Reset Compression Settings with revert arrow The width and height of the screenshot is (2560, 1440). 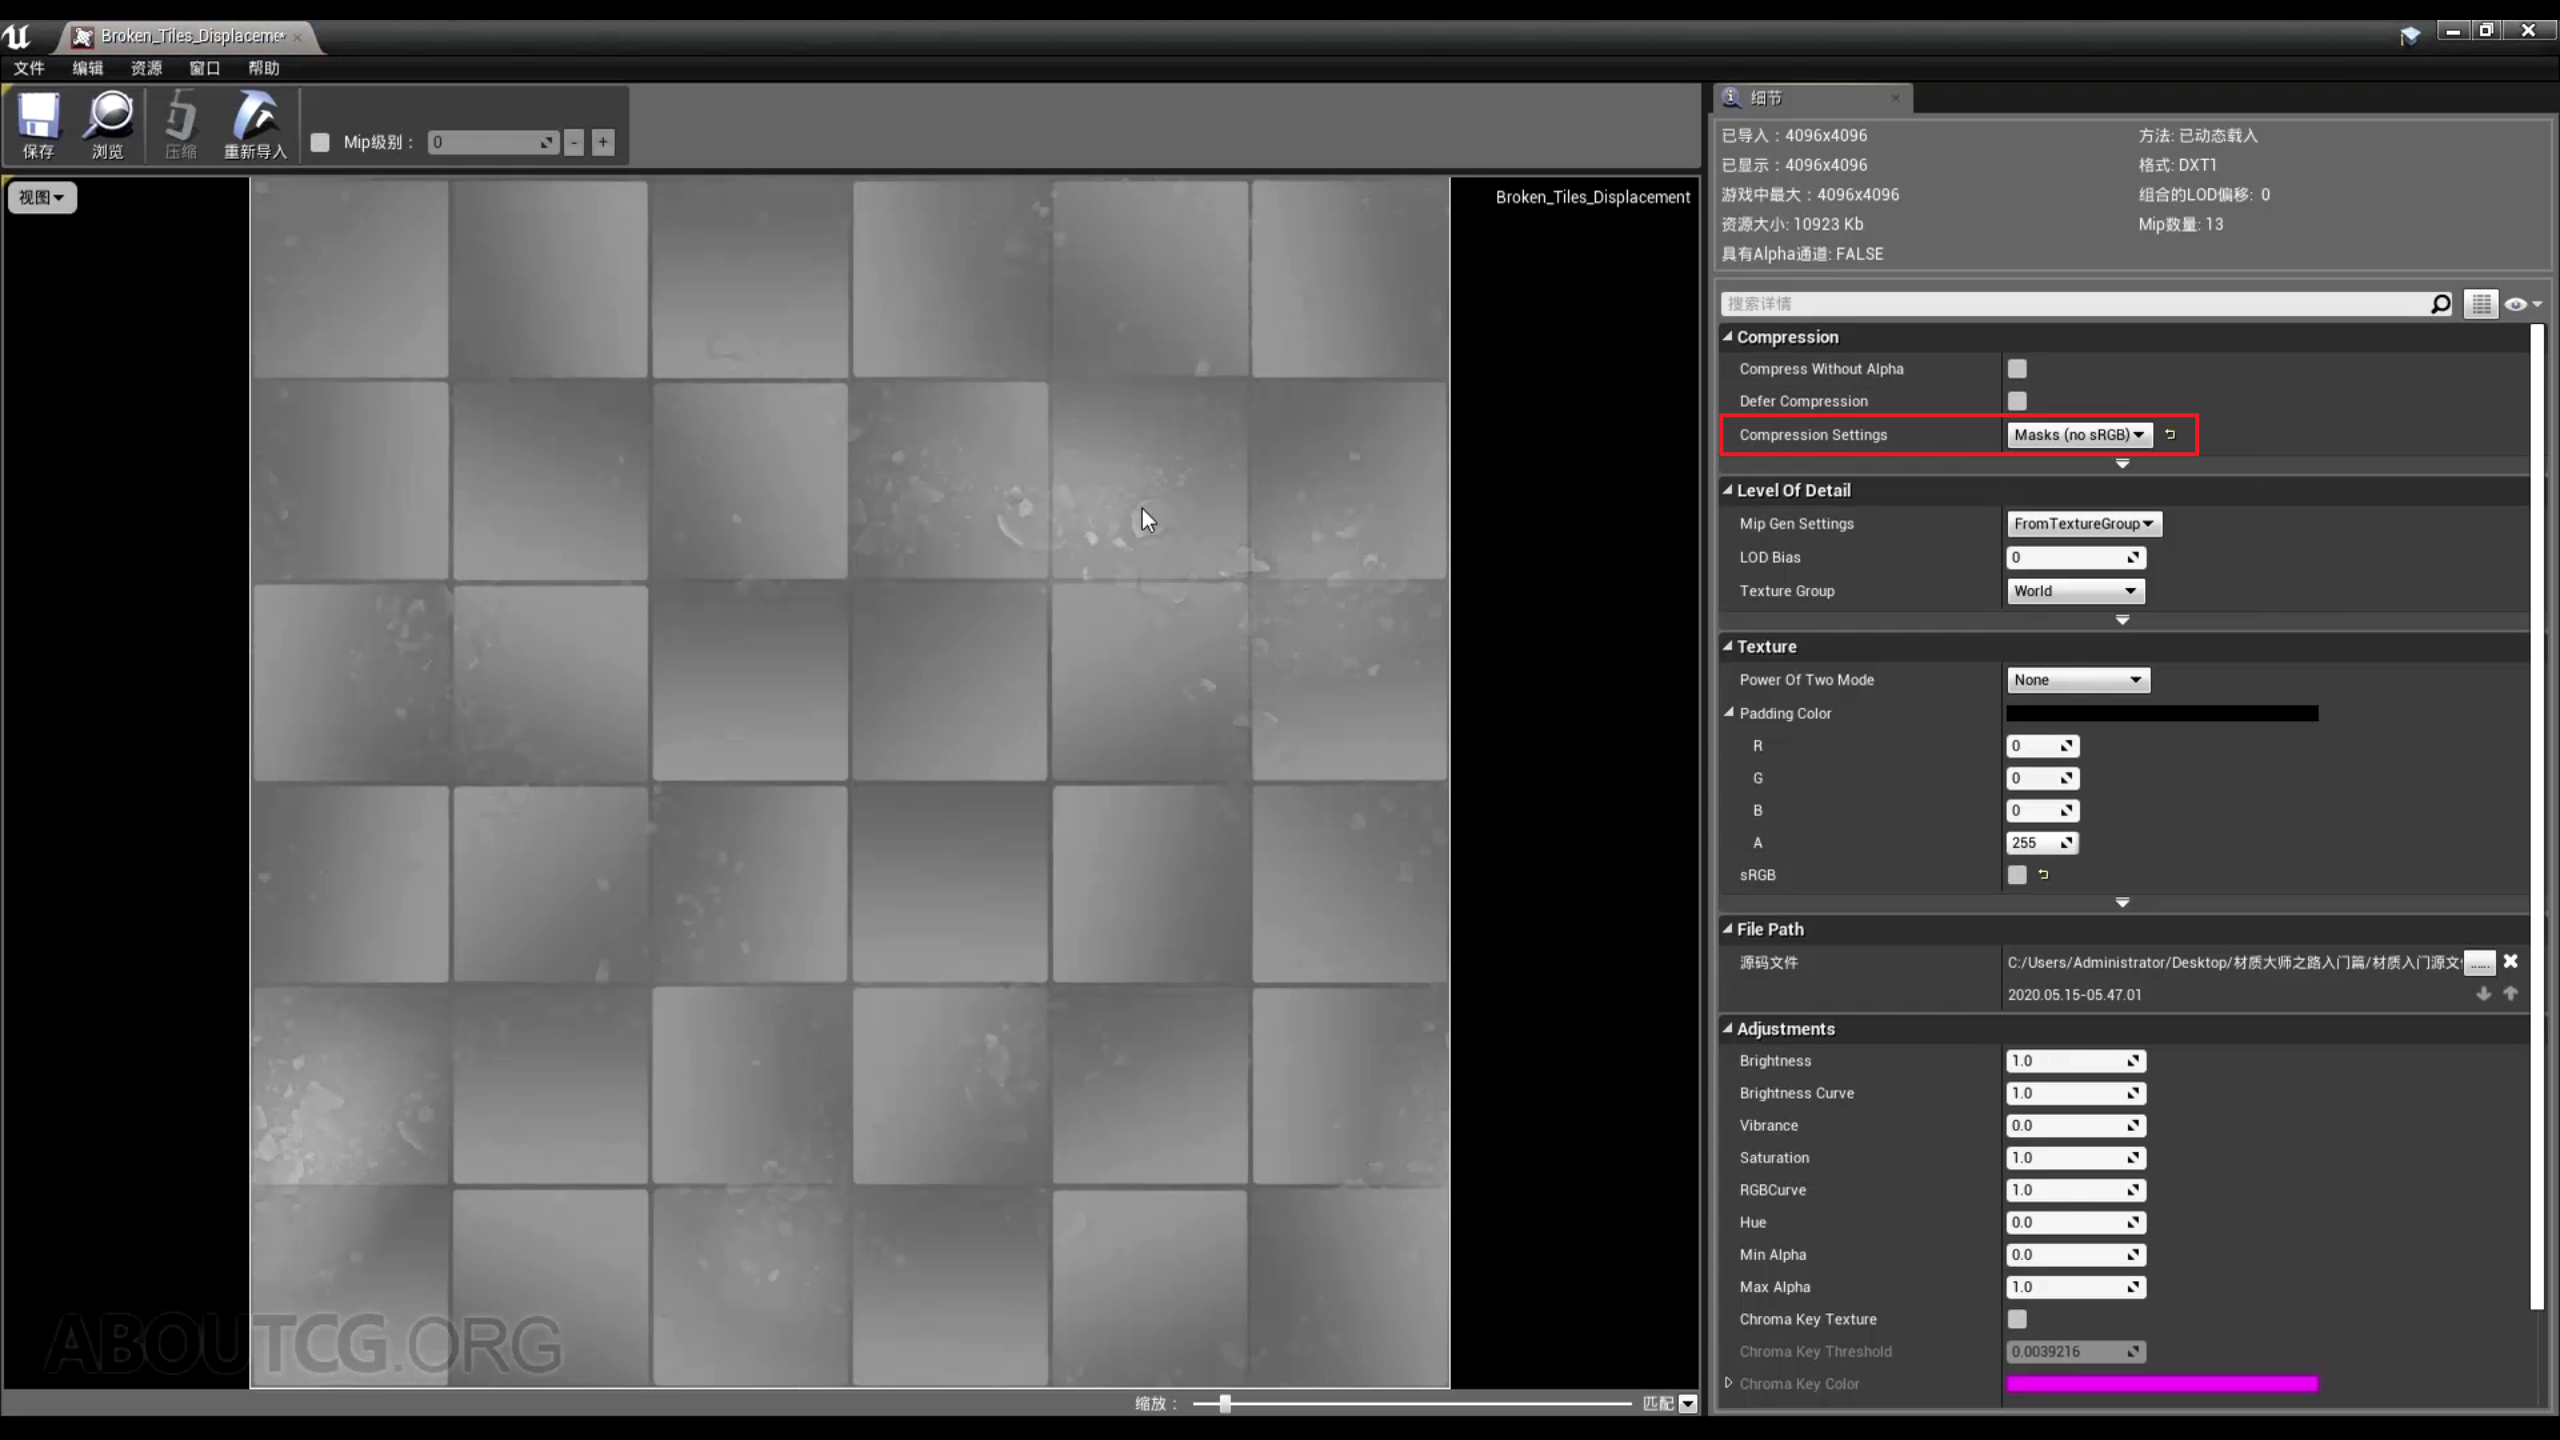pyautogui.click(x=2170, y=434)
